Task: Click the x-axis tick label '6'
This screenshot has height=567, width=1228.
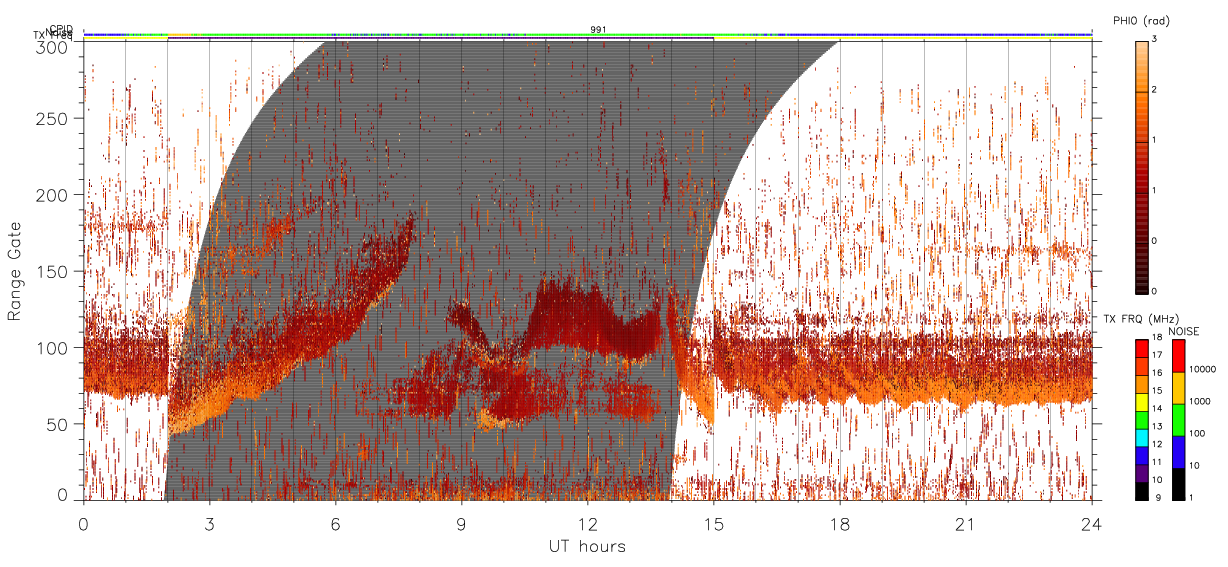Action: click(335, 524)
